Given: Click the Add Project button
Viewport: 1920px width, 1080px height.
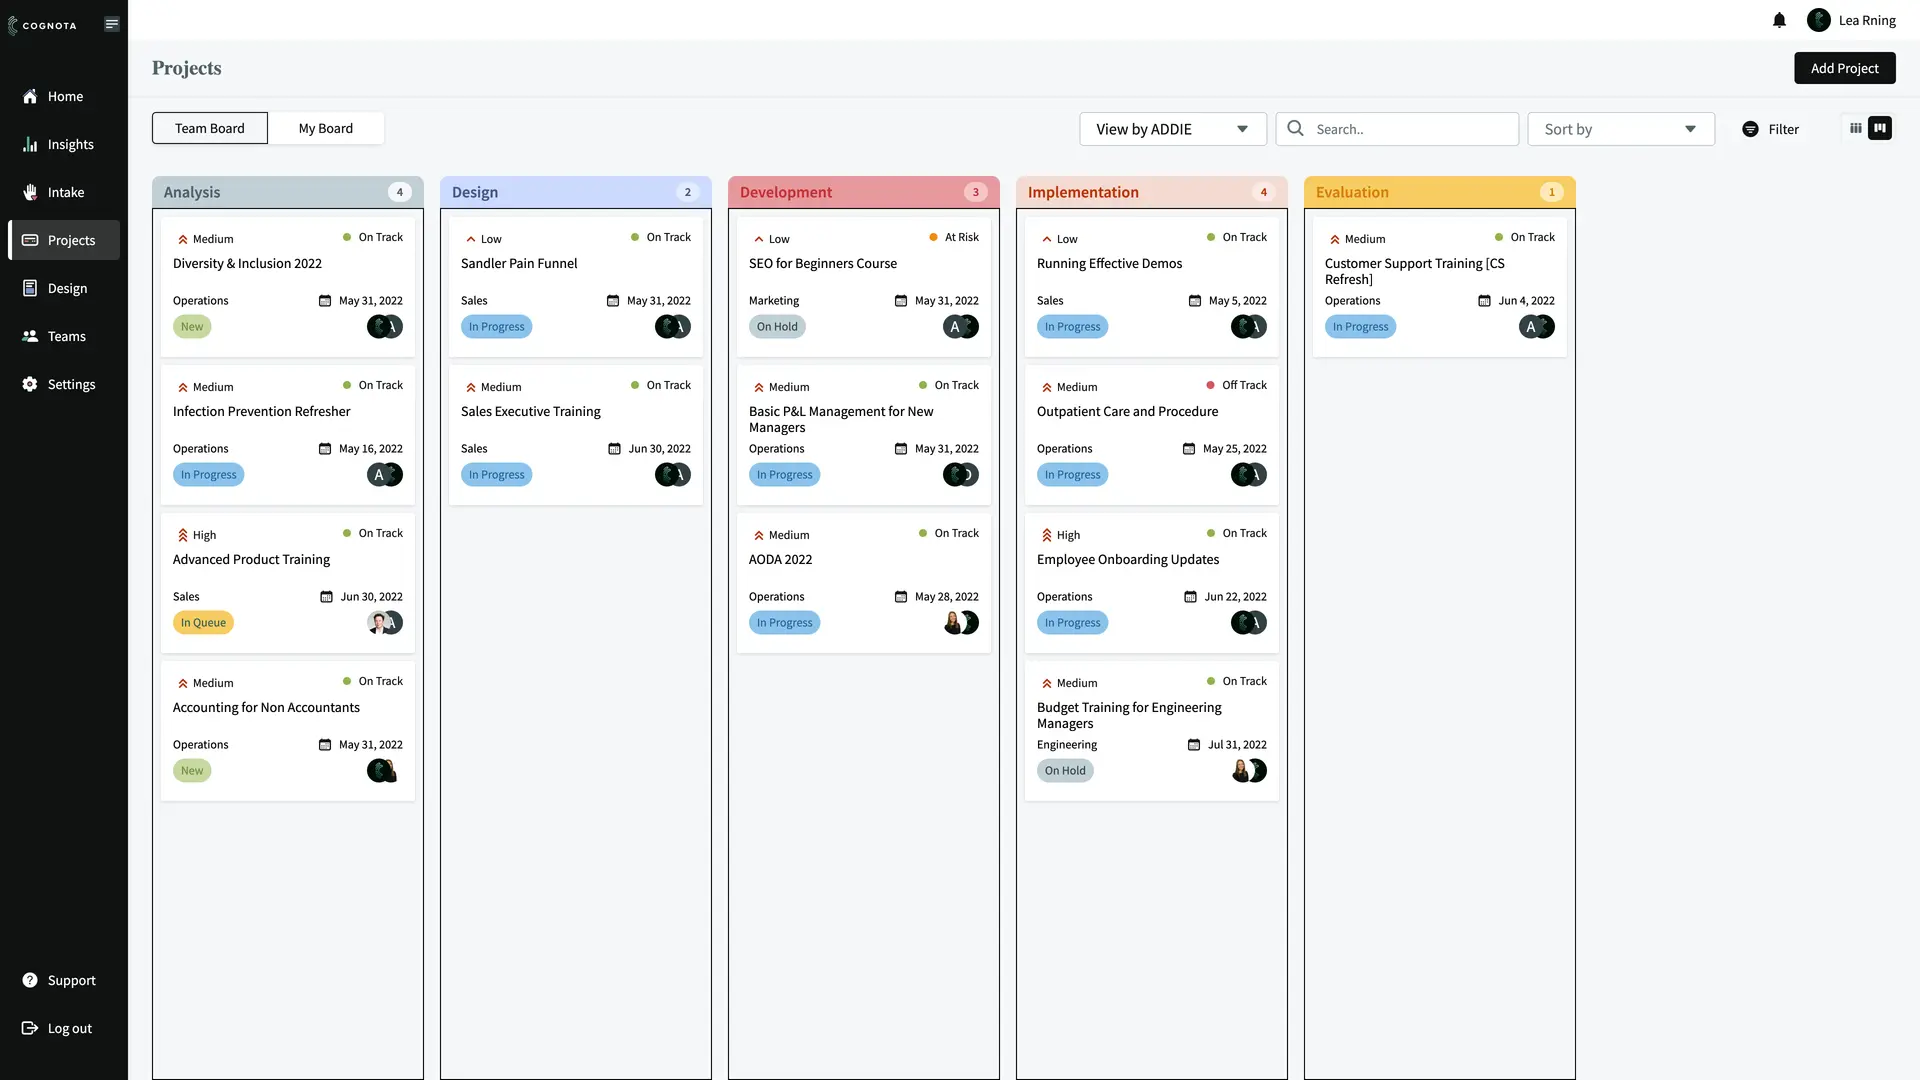Looking at the screenshot, I should 1844,68.
